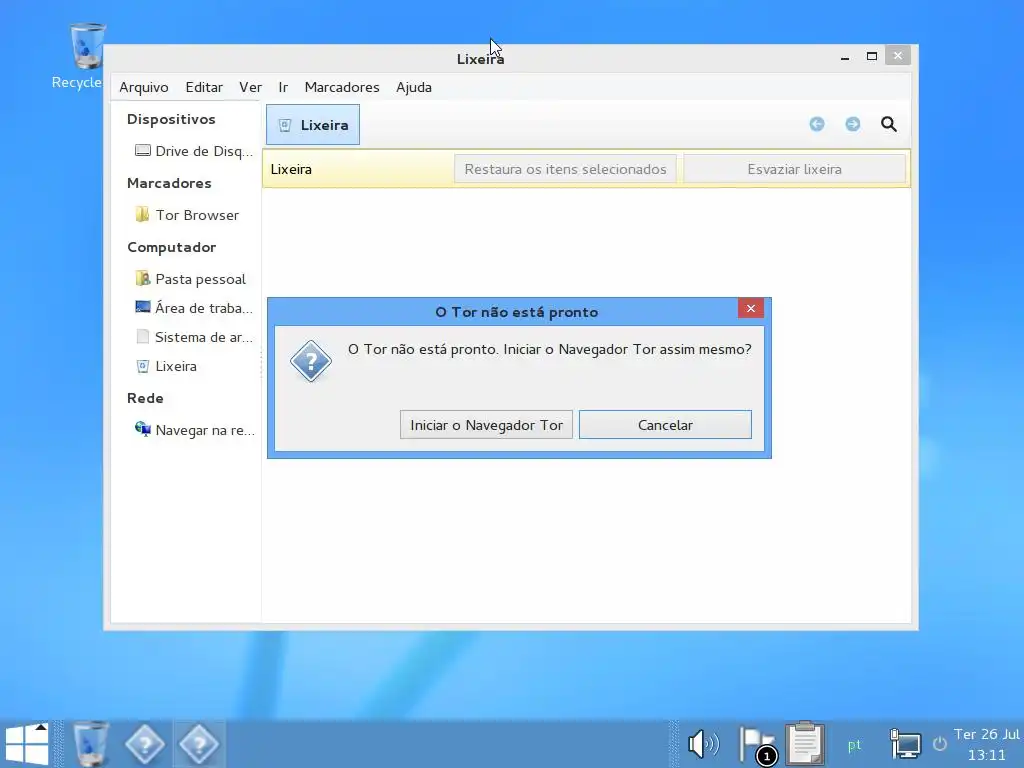
Task: Click Iniciar o Navegador Tor button
Action: (x=487, y=425)
